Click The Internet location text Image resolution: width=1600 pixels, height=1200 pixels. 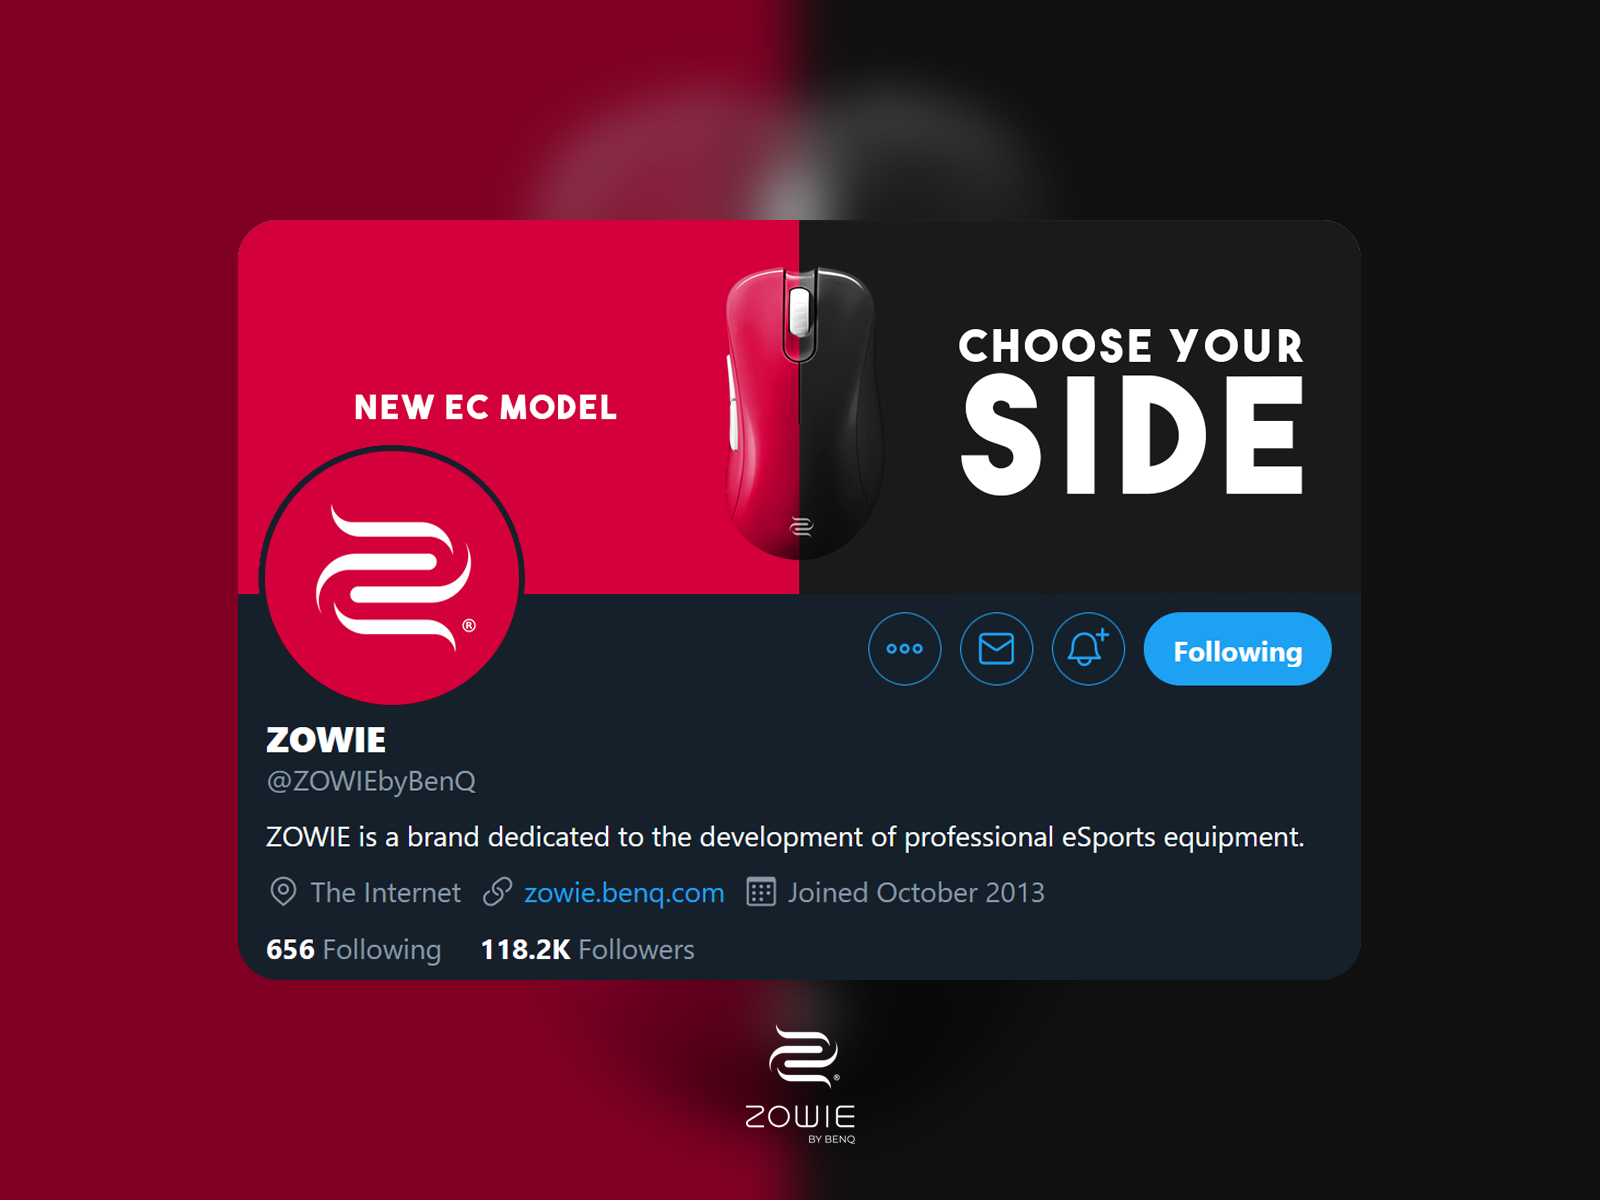[385, 892]
